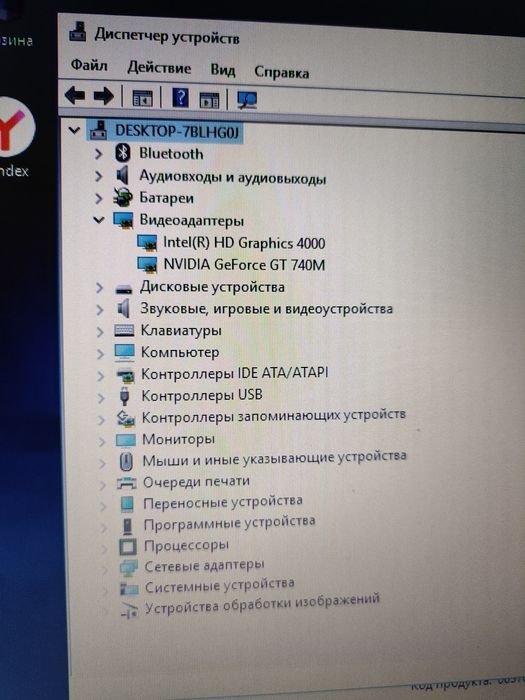This screenshot has height=700, width=525.
Task: Open the Действие menu
Action: click(x=159, y=67)
